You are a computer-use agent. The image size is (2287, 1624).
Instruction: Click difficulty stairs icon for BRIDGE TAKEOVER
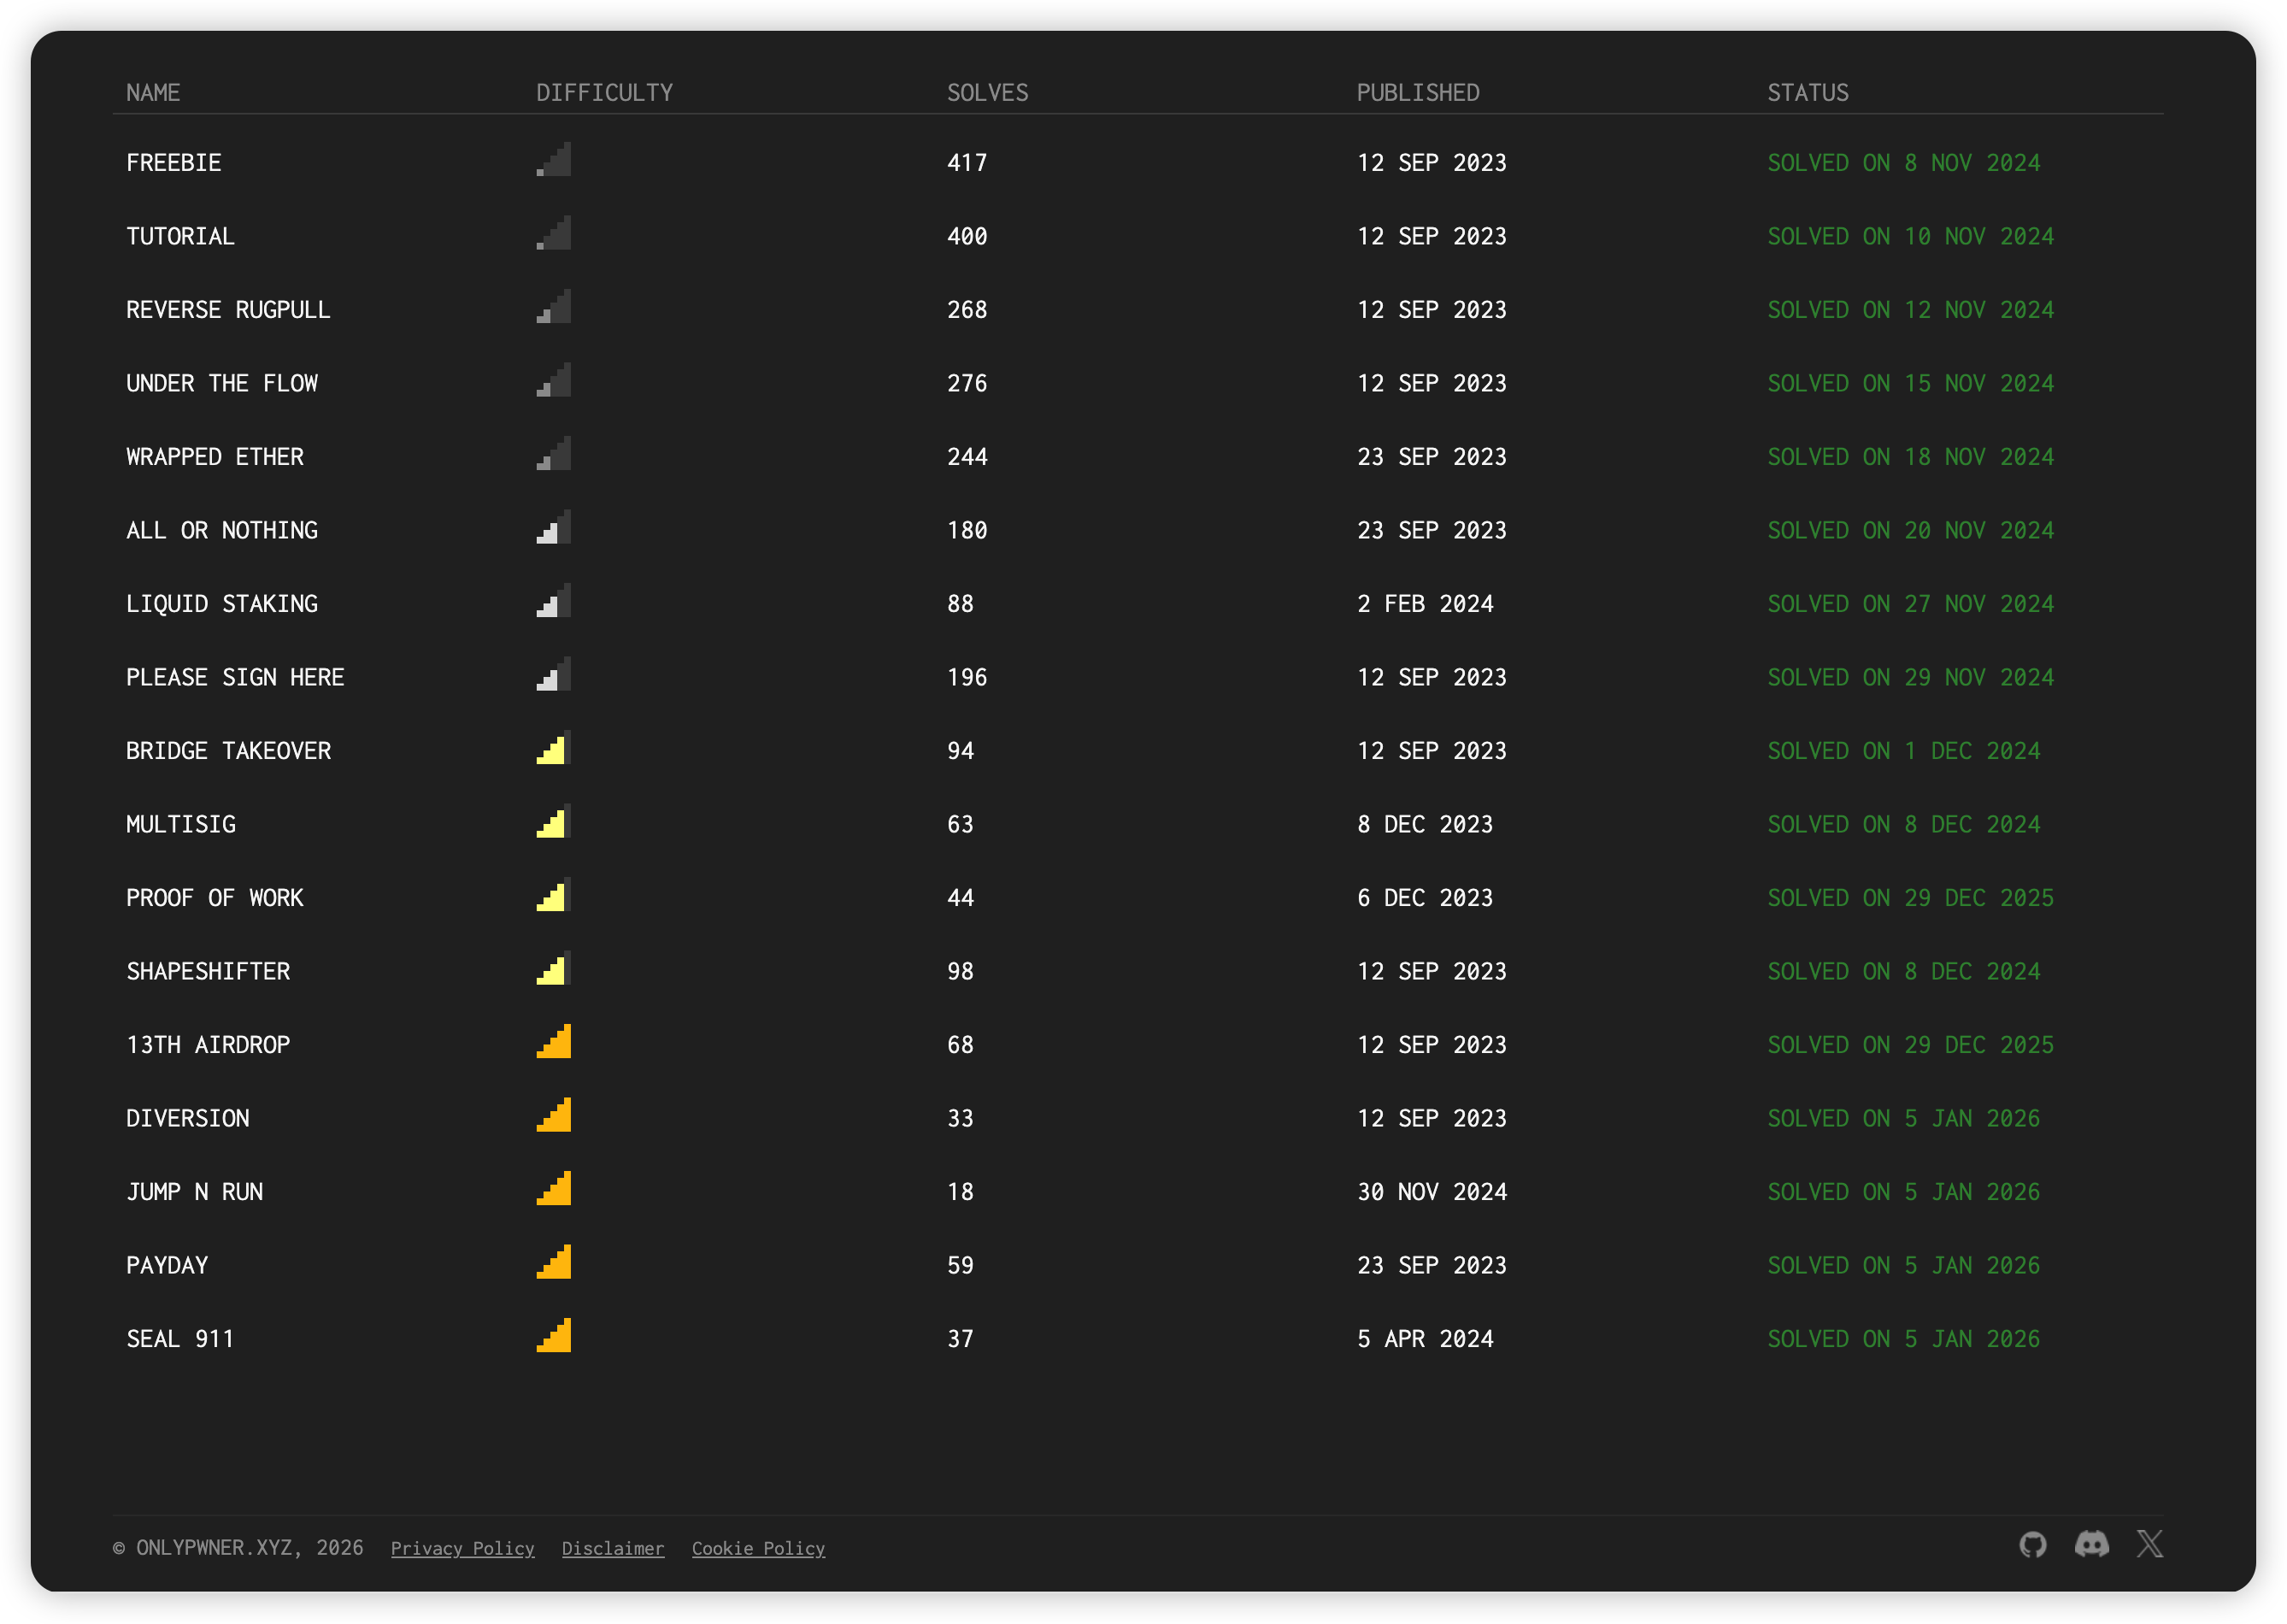554,749
